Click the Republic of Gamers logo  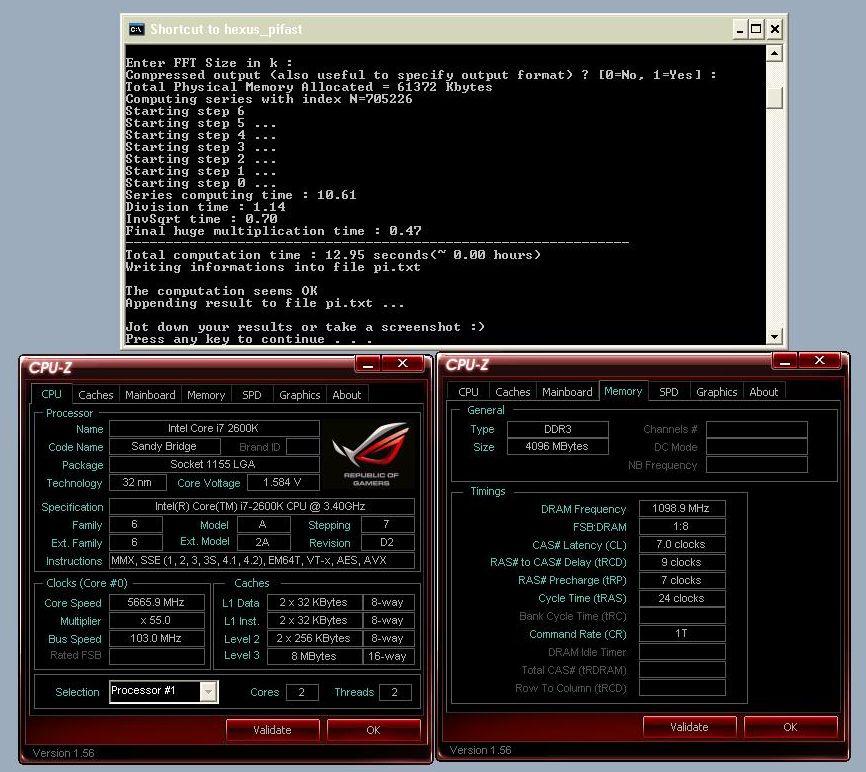tap(370, 454)
